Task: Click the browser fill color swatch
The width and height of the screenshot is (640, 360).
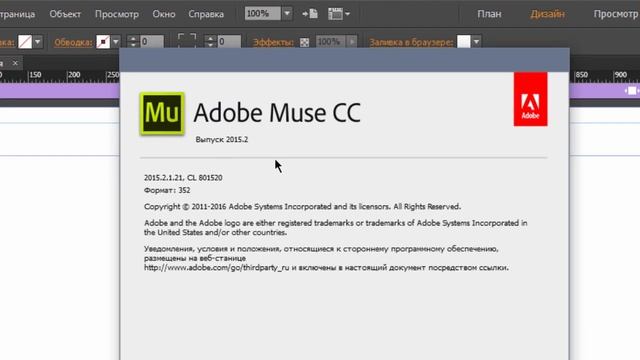Action: [x=464, y=42]
